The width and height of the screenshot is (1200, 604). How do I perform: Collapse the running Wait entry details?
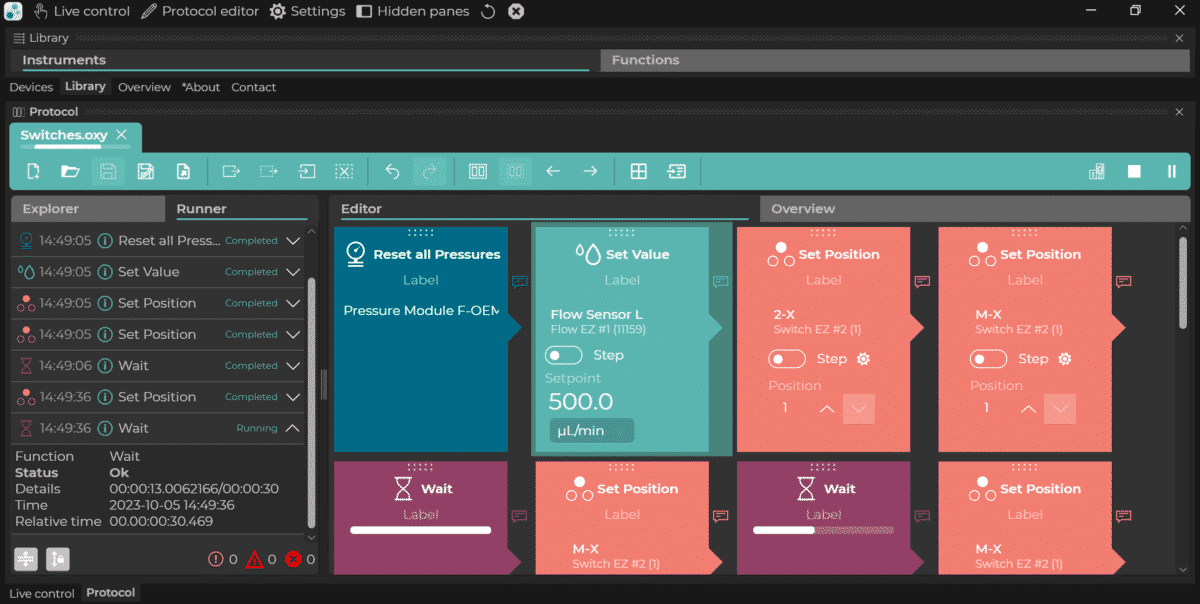(x=293, y=428)
